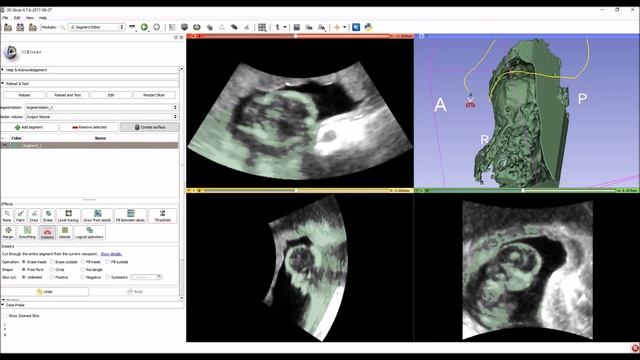Click the module search magnifier icon
This screenshot has width=640, height=360.
click(62, 27)
